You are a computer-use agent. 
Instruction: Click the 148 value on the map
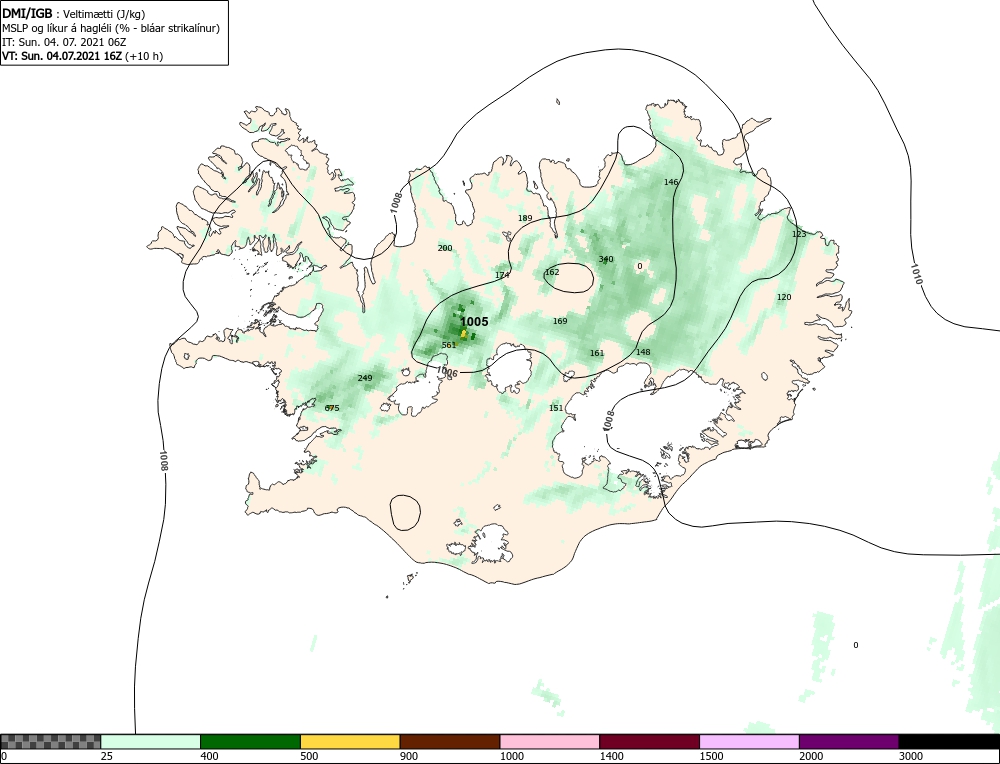click(643, 352)
